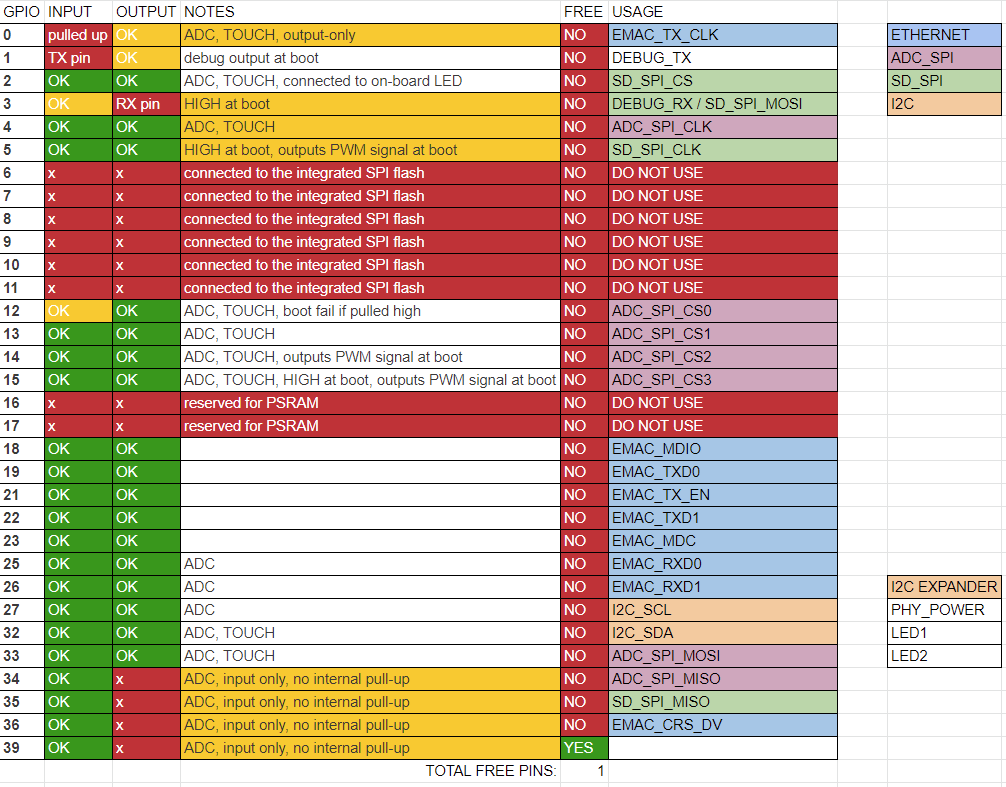Select the EMAC_TX_CLK usage cell
The height and width of the screenshot is (787, 1006).
722,35
